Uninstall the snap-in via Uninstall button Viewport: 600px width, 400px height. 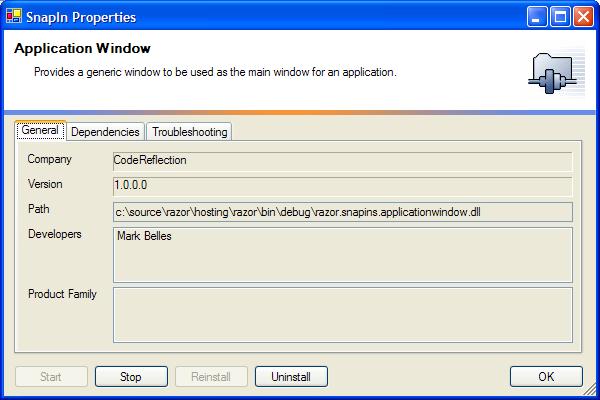coord(291,377)
